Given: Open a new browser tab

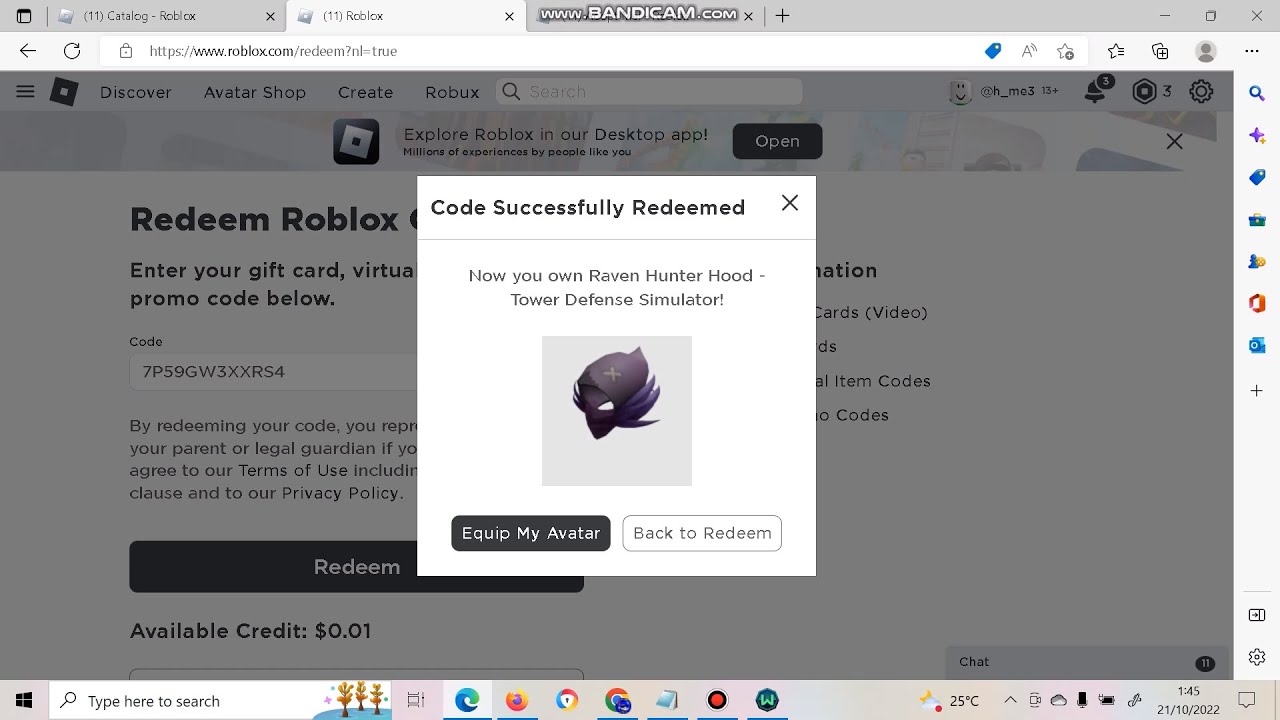Looking at the screenshot, I should tap(783, 16).
